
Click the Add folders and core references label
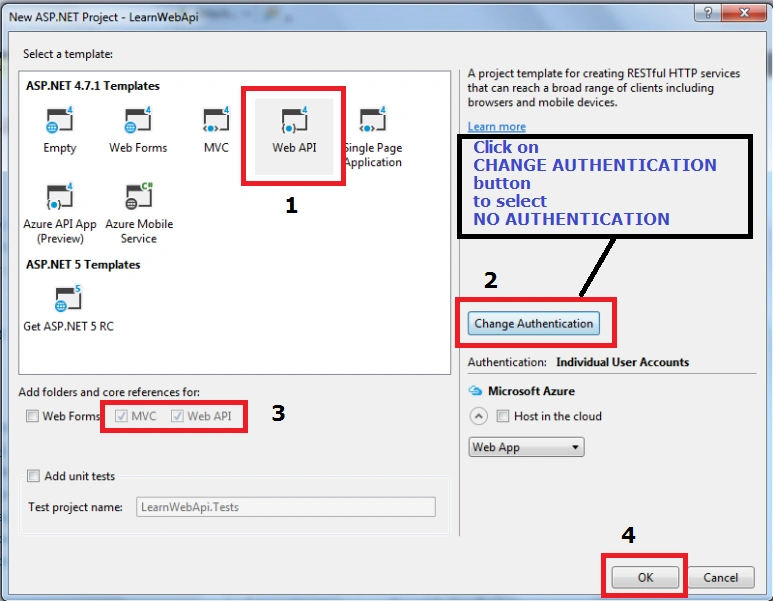(x=109, y=392)
